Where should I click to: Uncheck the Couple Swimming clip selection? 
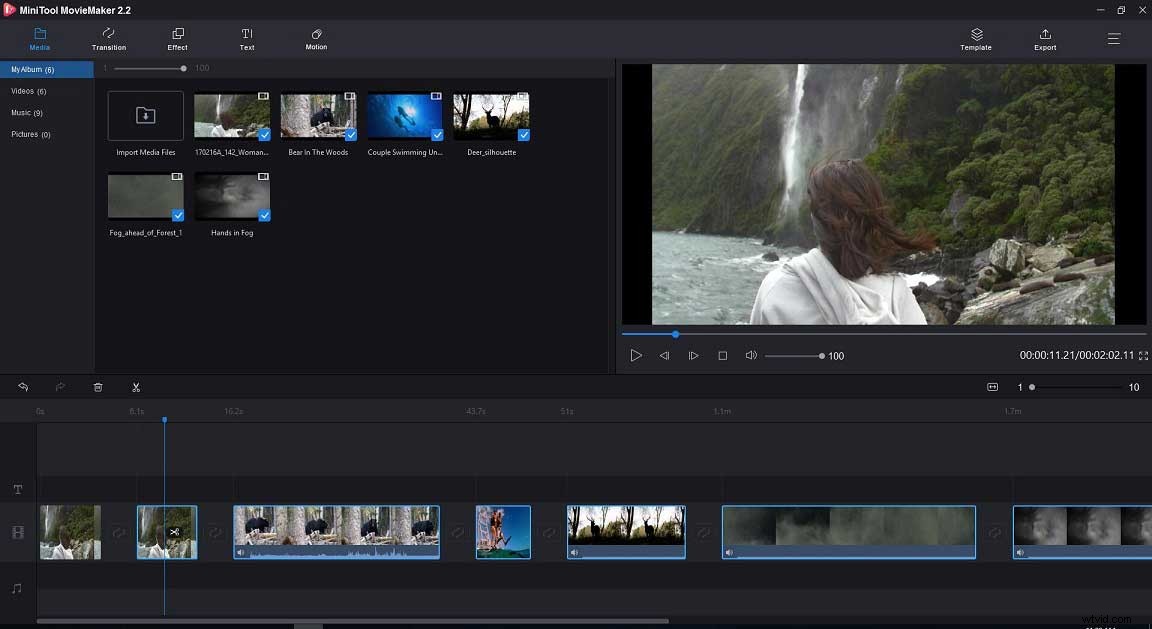click(436, 133)
